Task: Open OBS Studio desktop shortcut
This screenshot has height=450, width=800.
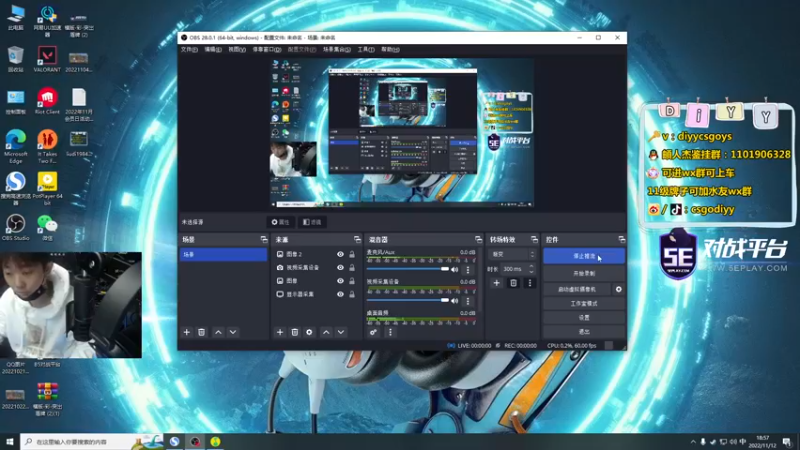Action: coord(16,227)
